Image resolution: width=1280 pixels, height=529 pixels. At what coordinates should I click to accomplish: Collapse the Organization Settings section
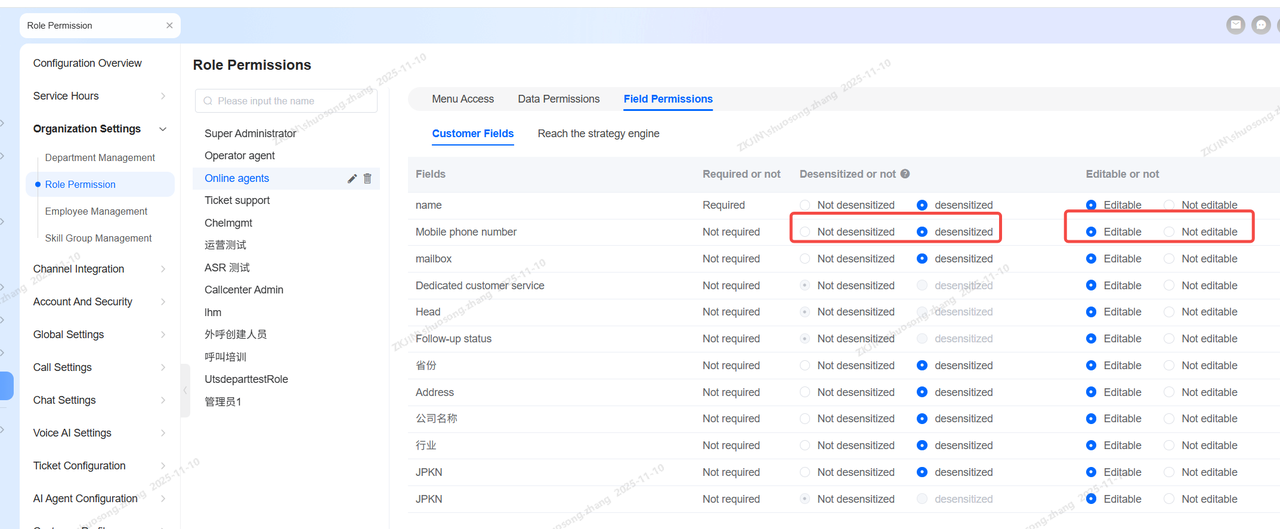point(163,129)
